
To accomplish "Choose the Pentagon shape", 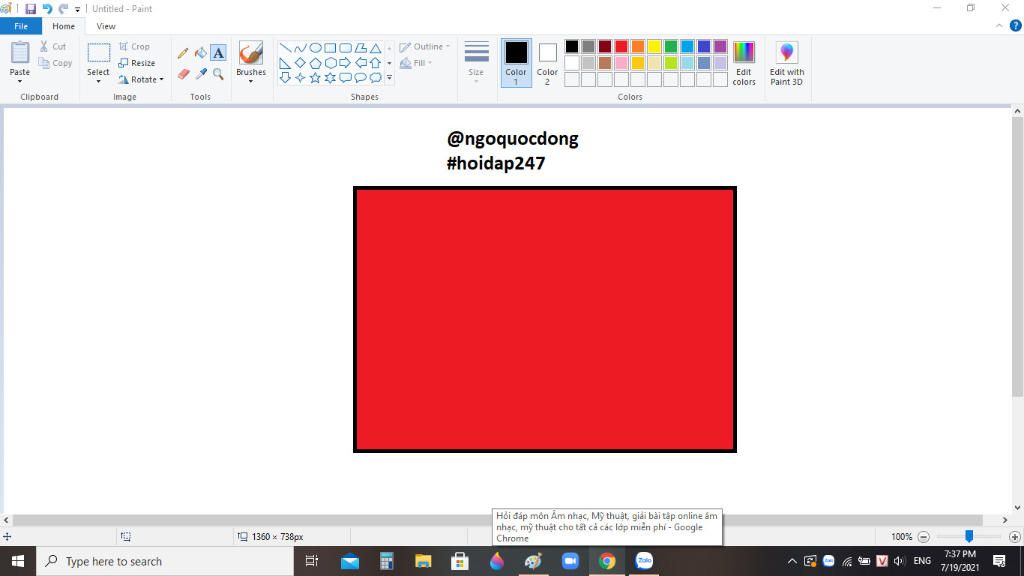I will click(x=315, y=63).
